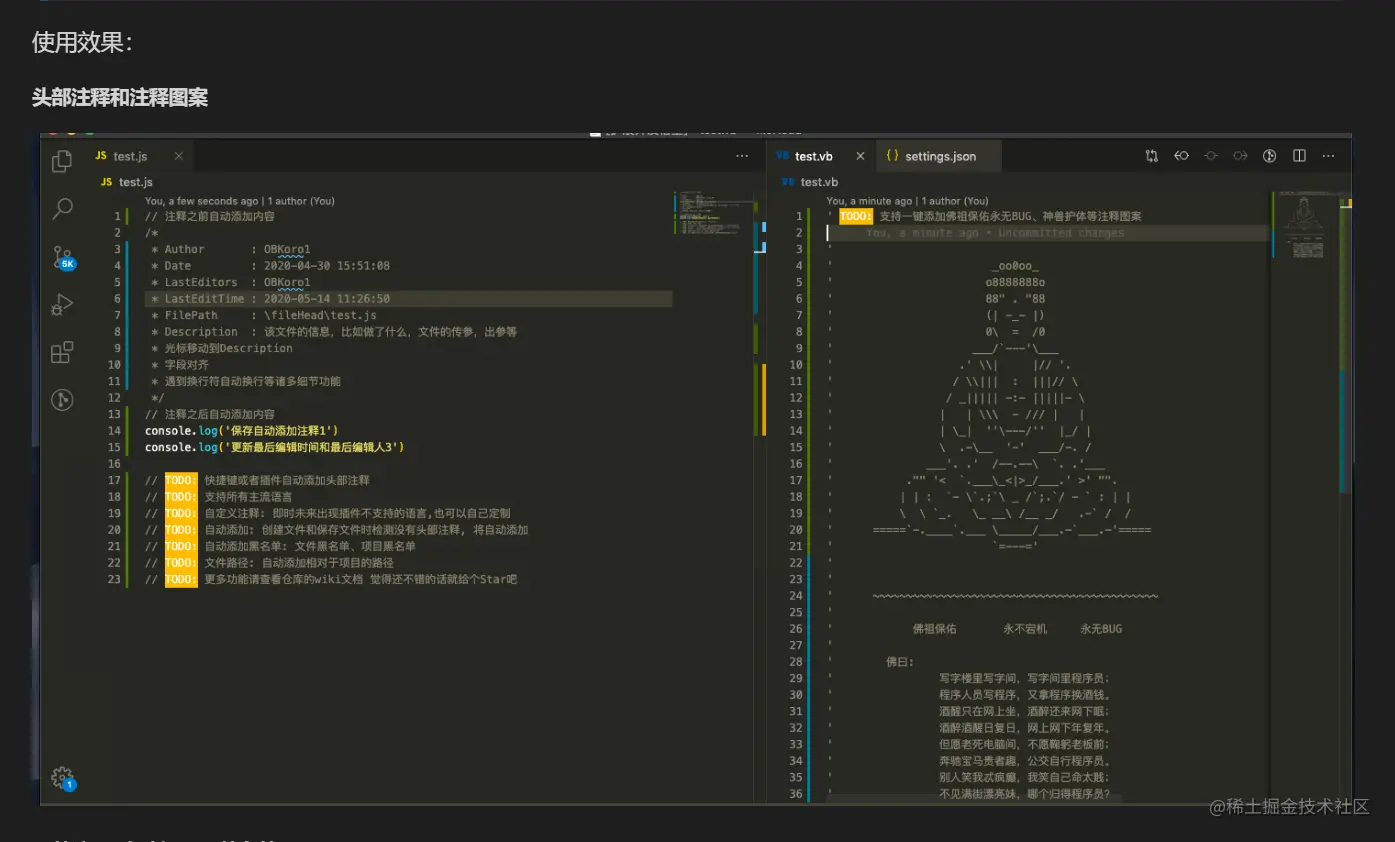Click the Date value "2020-04-30 15:51:08"
Image resolution: width=1395 pixels, height=842 pixels.
coord(327,266)
